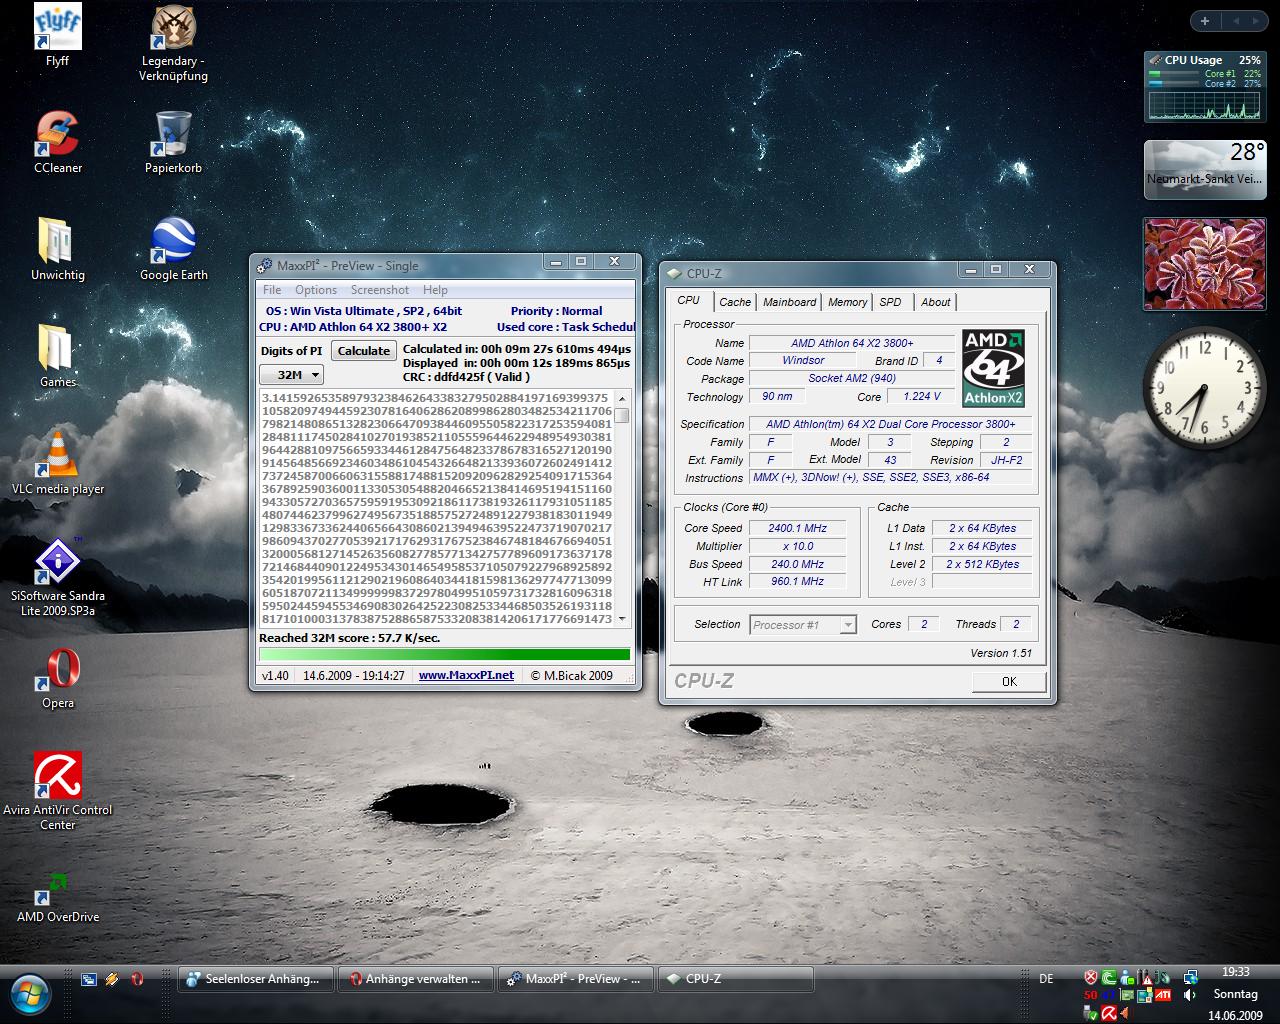Click the CPU Usage gadget chip icon
The image size is (1280, 1024).
(1155, 60)
